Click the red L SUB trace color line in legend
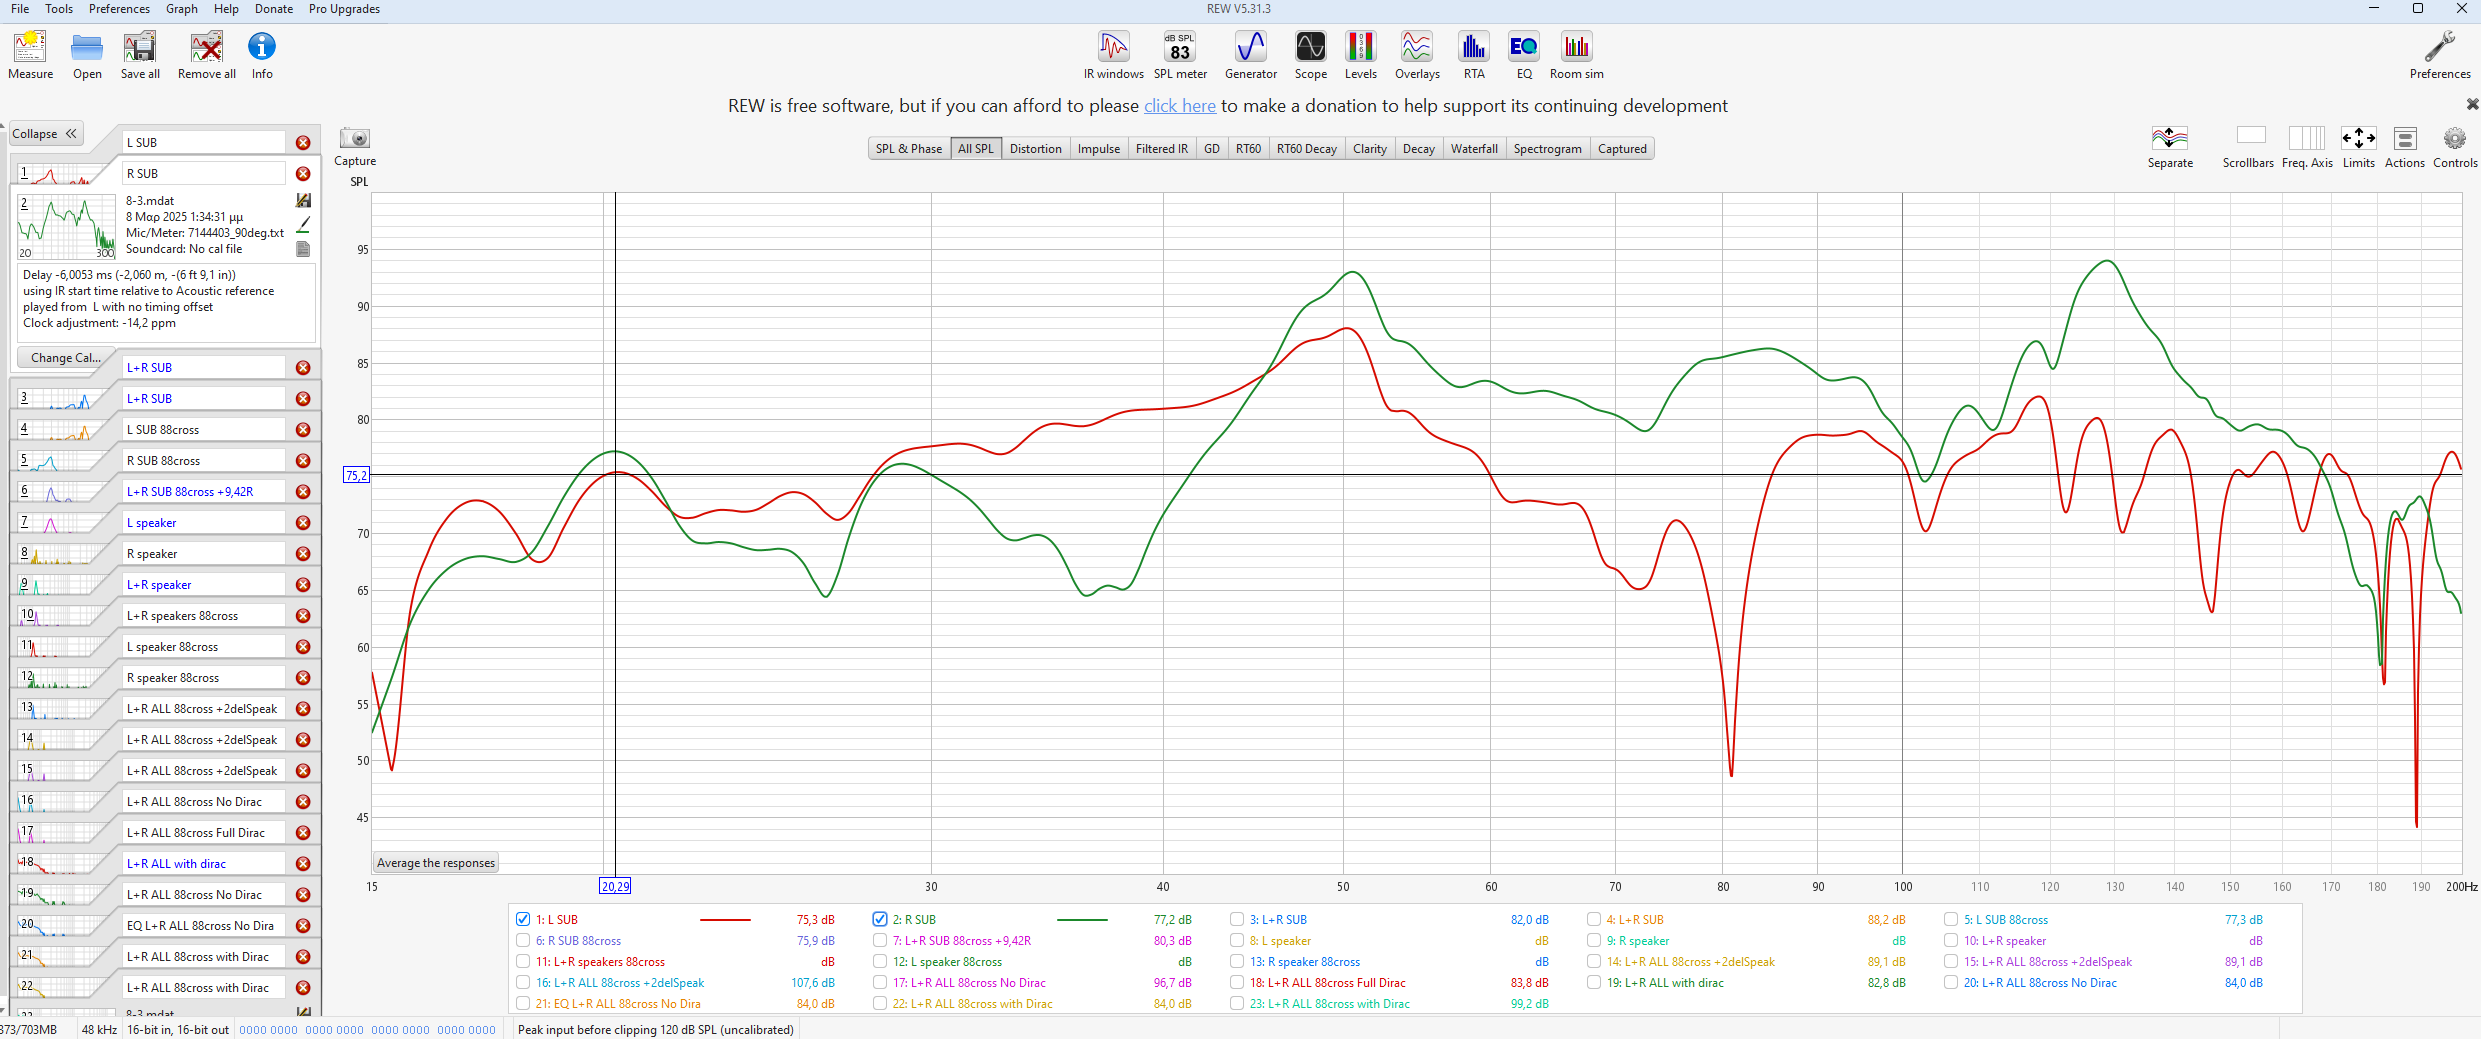Viewport: 2481px width, 1039px height. click(725, 919)
